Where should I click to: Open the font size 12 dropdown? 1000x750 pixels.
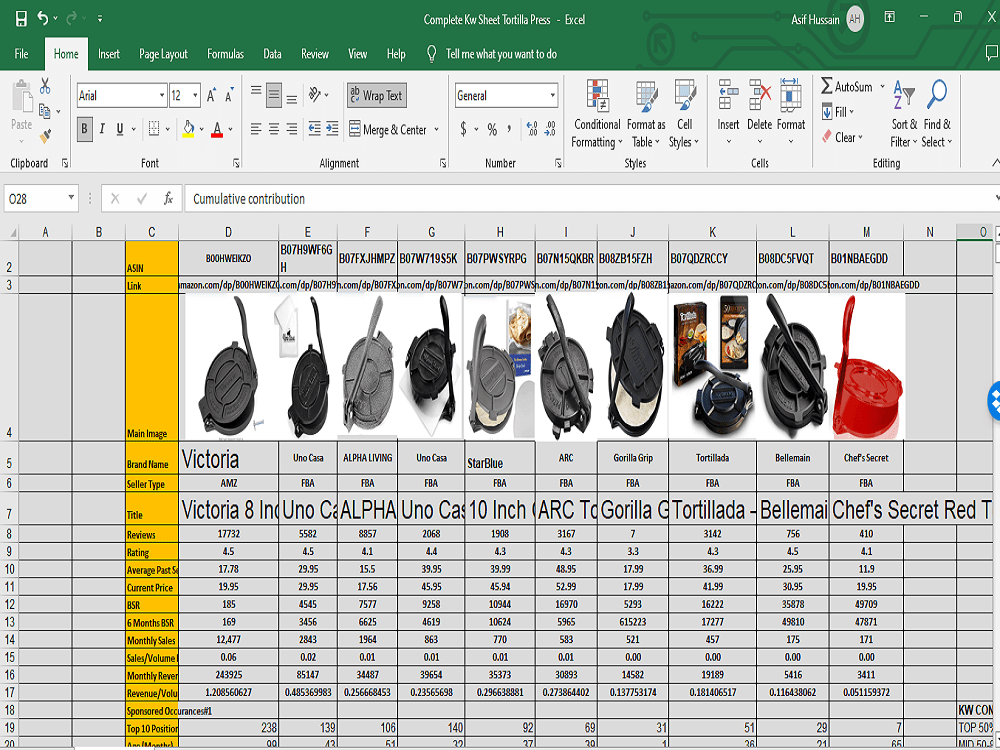tap(195, 96)
